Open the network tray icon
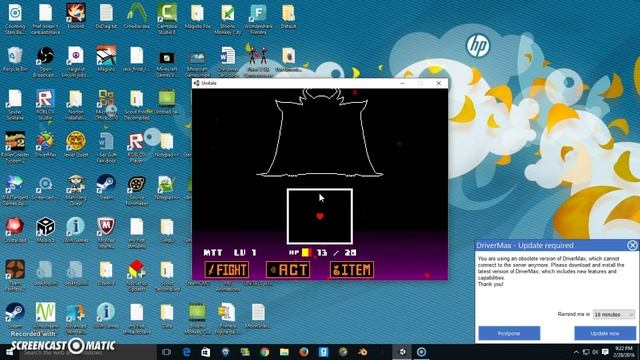The height and width of the screenshot is (360, 640). click(586, 352)
